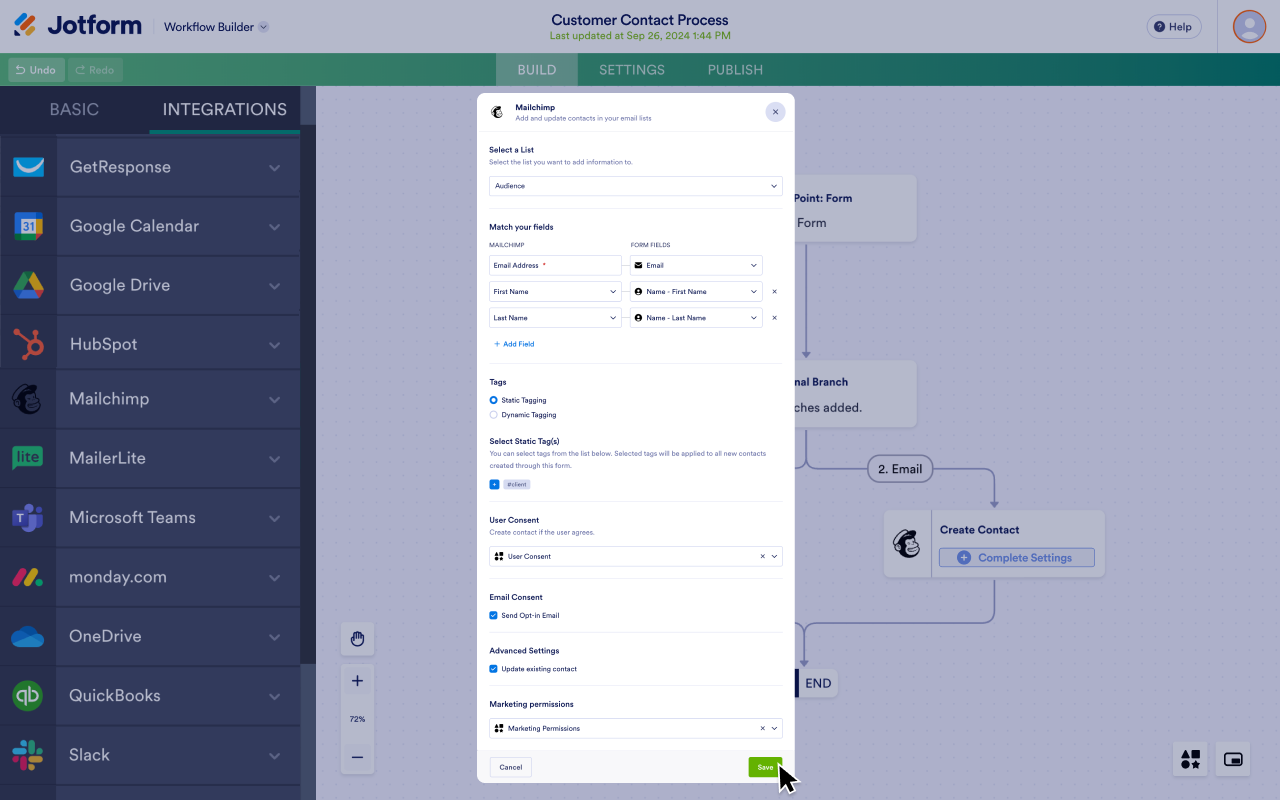The width and height of the screenshot is (1280, 800).
Task: Save the Mailchimp settings
Action: (765, 767)
